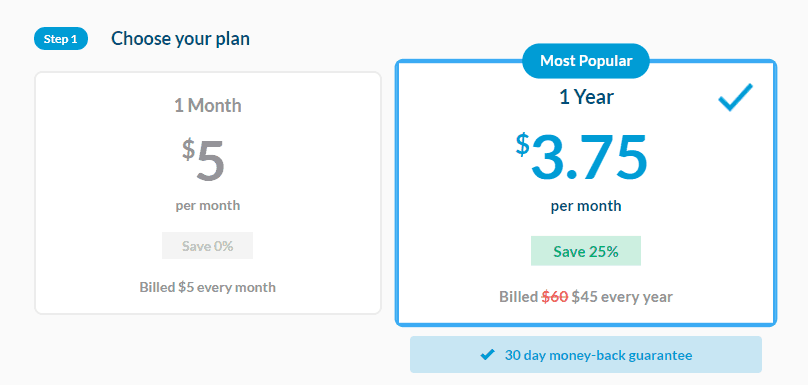The width and height of the screenshot is (808, 385).
Task: Click the blue checkmark on 1 Year plan
Action: 735,97
